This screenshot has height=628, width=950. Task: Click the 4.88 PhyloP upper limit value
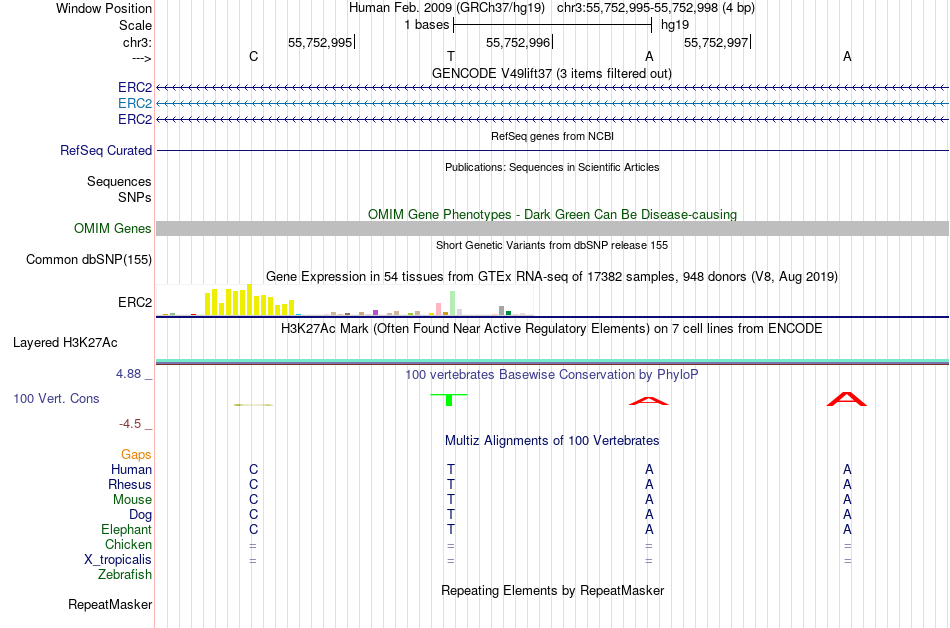[128, 374]
